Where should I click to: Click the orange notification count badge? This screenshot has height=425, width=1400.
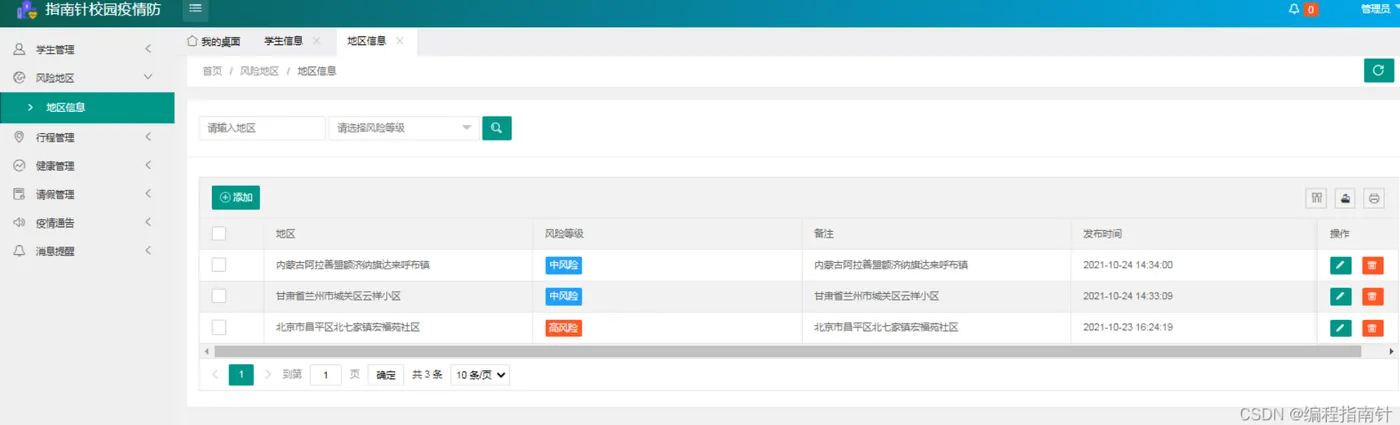coord(1311,10)
